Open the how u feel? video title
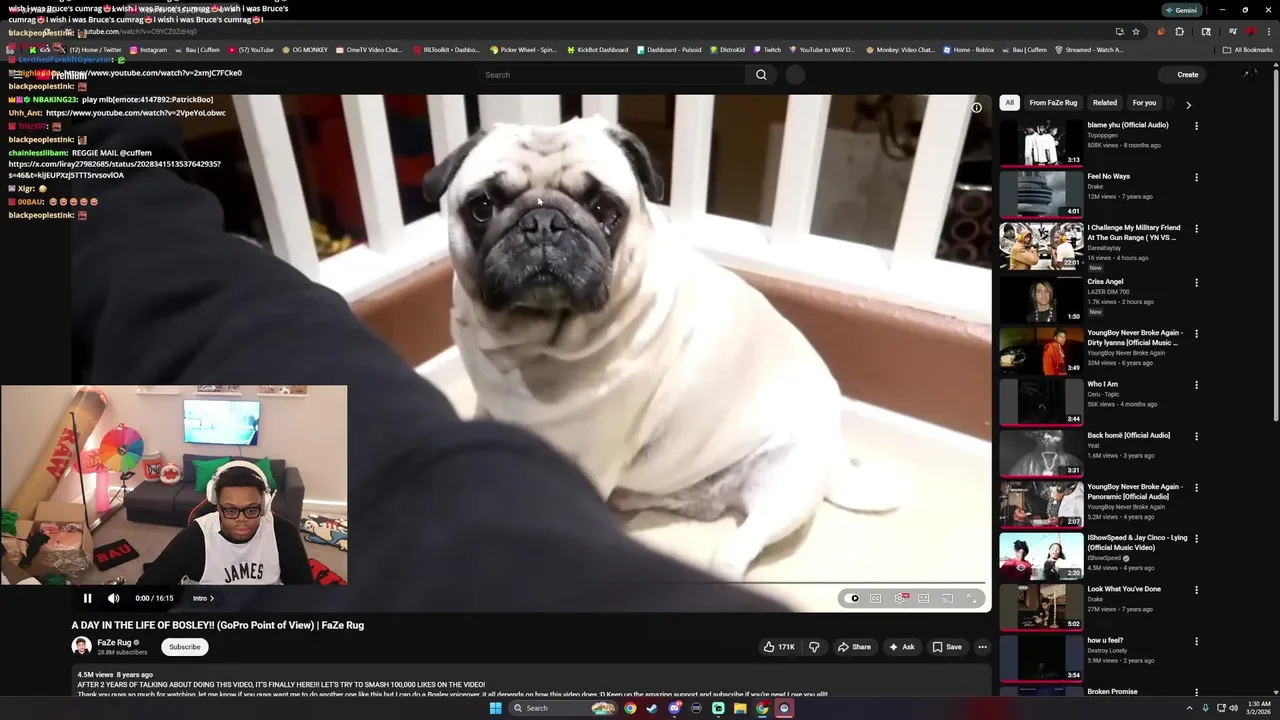 1105,640
